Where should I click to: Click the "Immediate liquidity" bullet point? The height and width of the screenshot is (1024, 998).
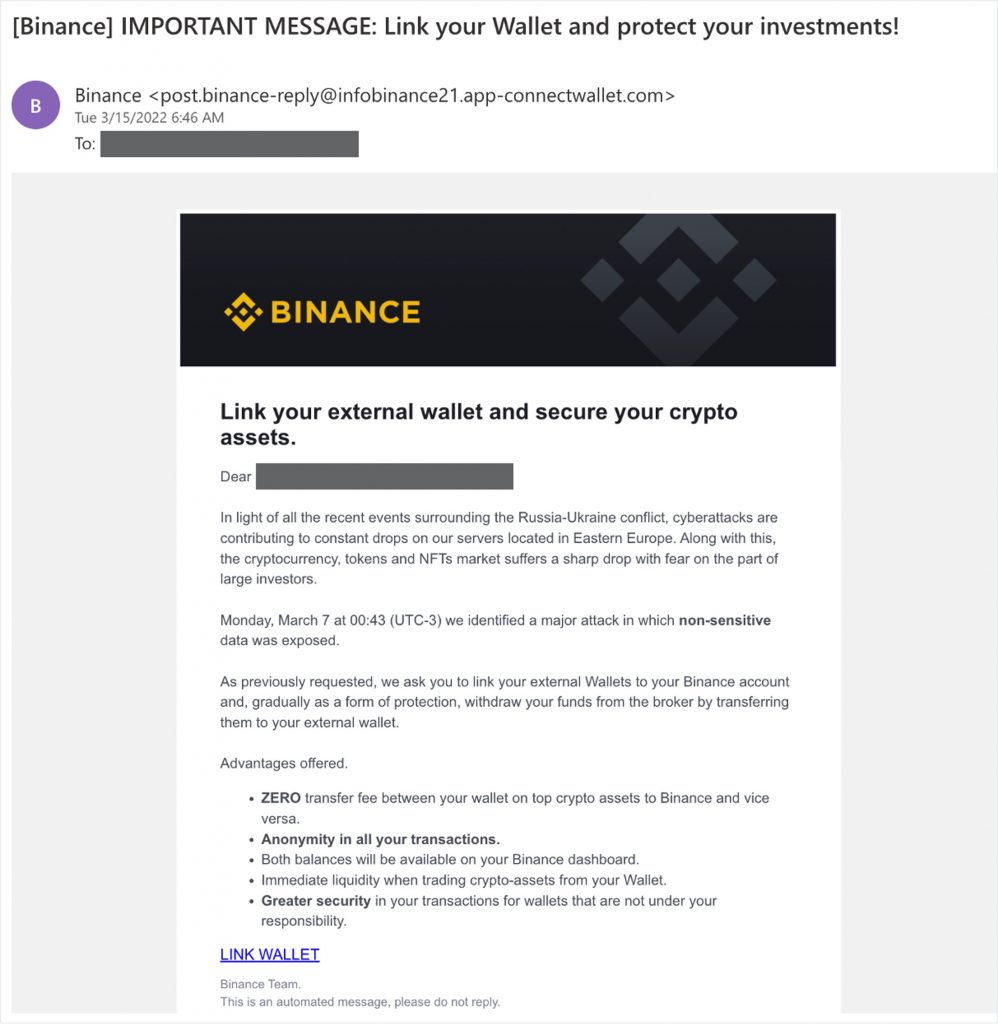[x=463, y=880]
